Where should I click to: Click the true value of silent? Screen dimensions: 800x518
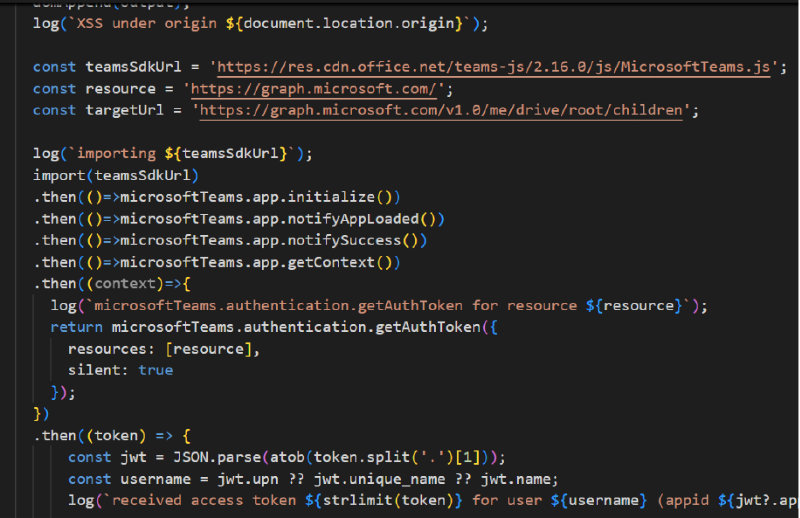[155, 370]
